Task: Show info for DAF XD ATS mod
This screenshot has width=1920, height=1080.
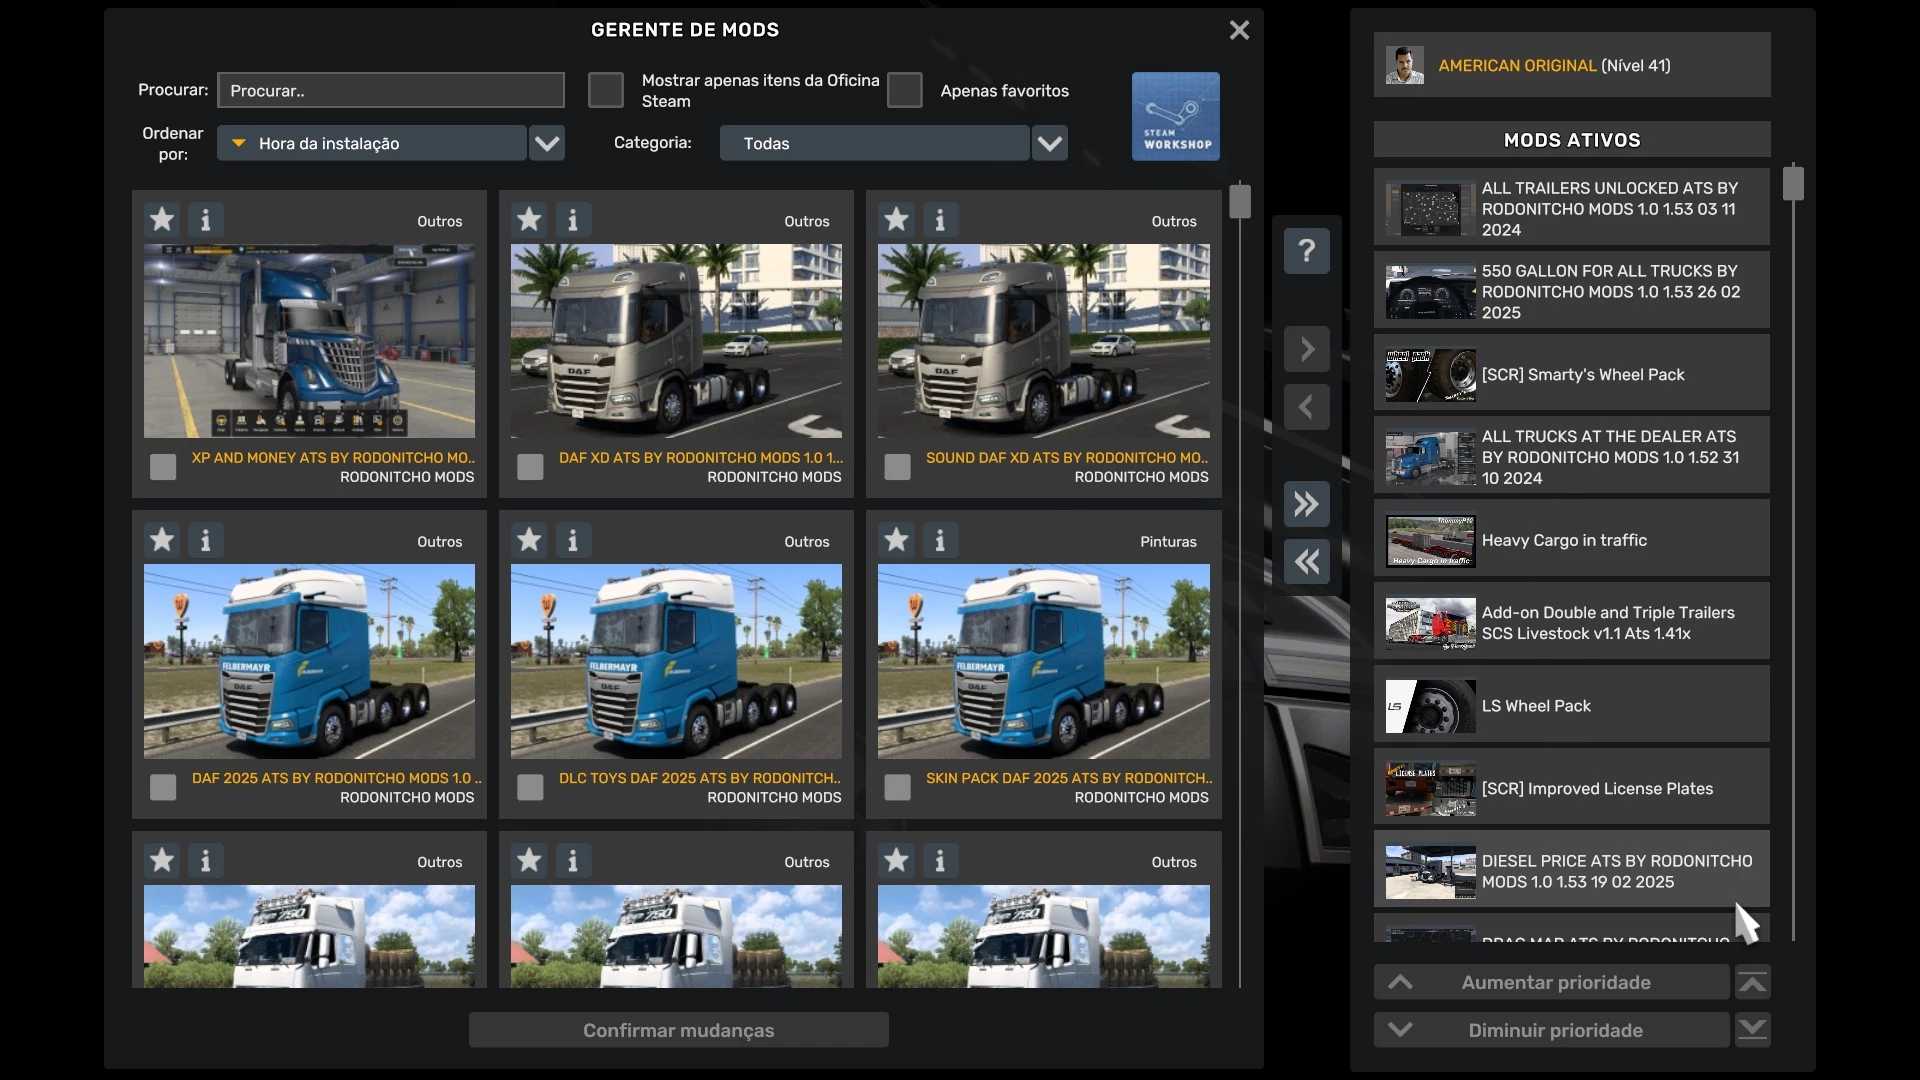Action: tap(573, 219)
